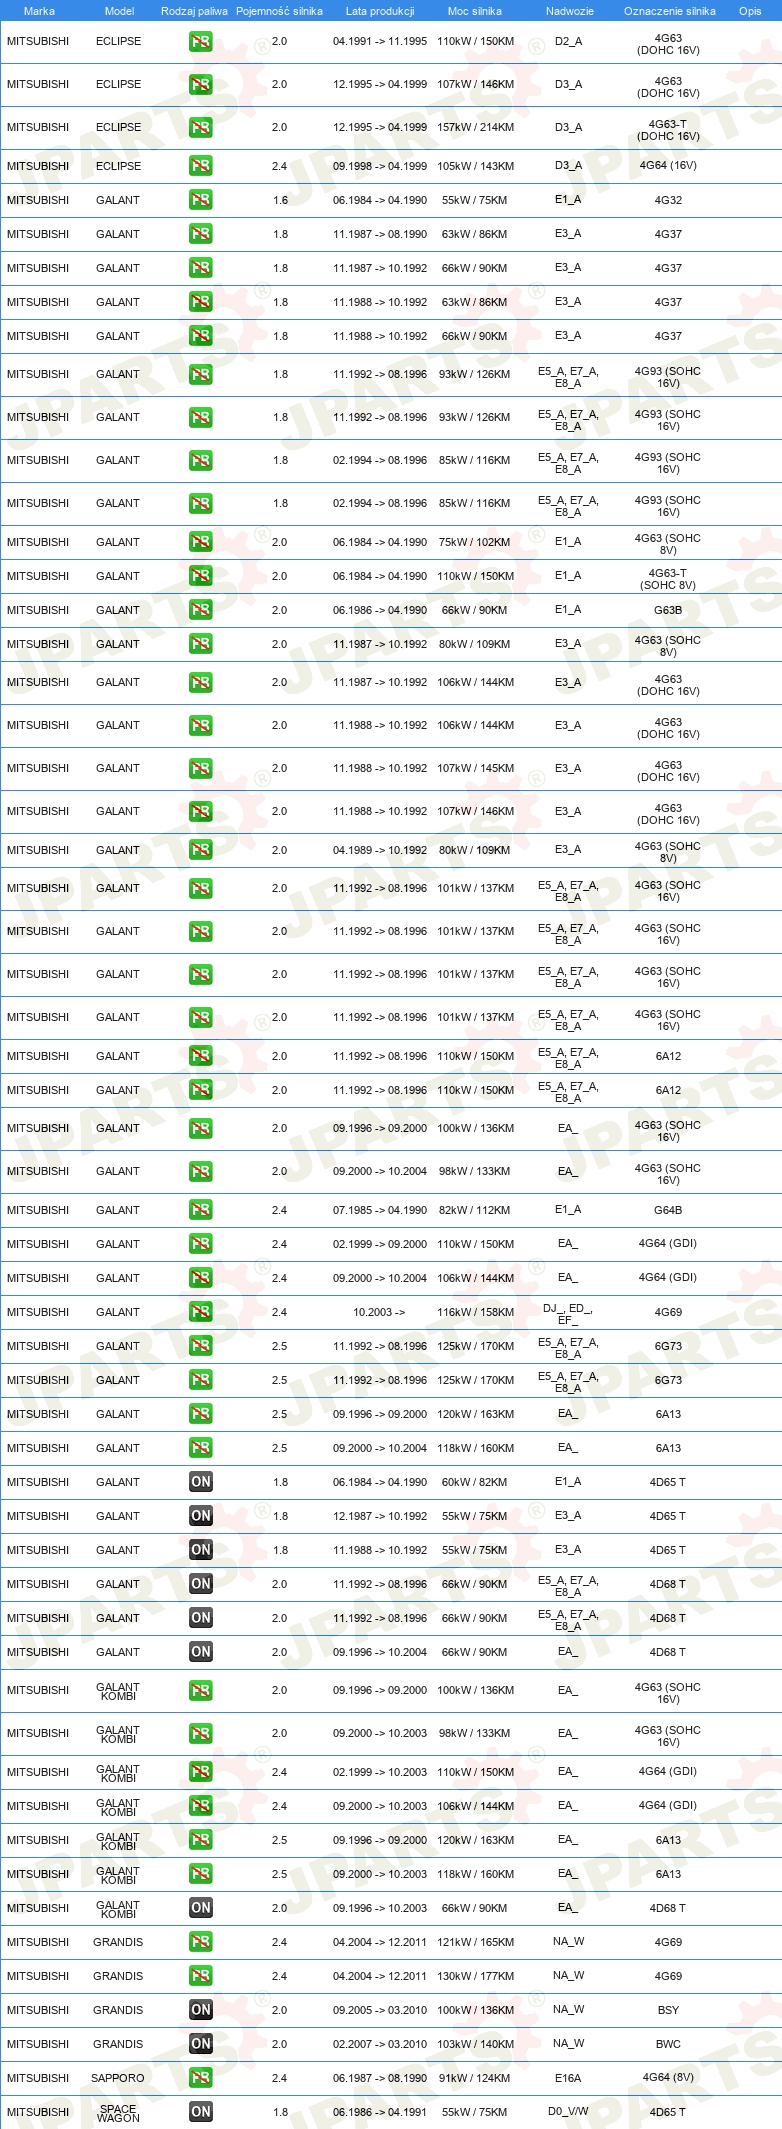This screenshot has width=782, height=2129.
Task: Click the ON icon in the GALANT KOMBI 66kW / 90KM row
Action: tap(200, 1908)
